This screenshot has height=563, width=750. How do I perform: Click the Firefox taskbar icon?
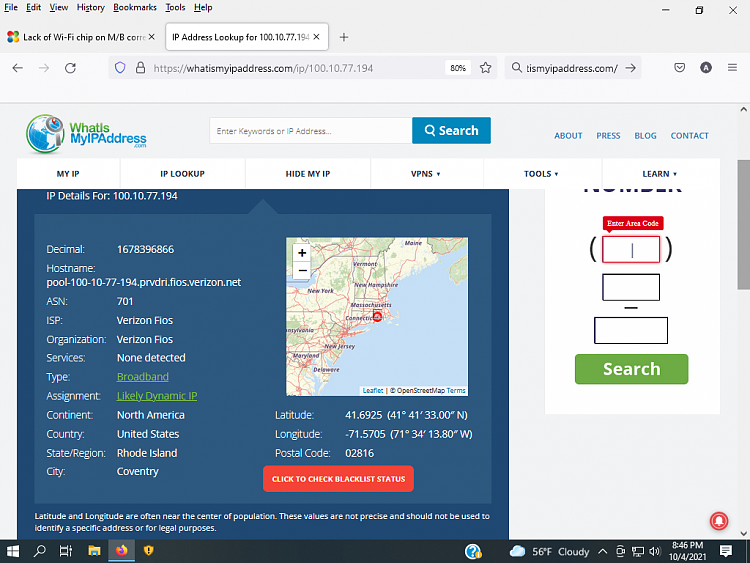point(121,551)
